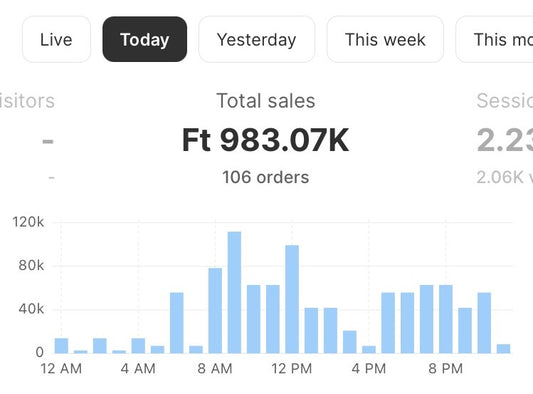Tap the 6 AM sales bar
Screen dimensions: 533x394
coord(177,323)
